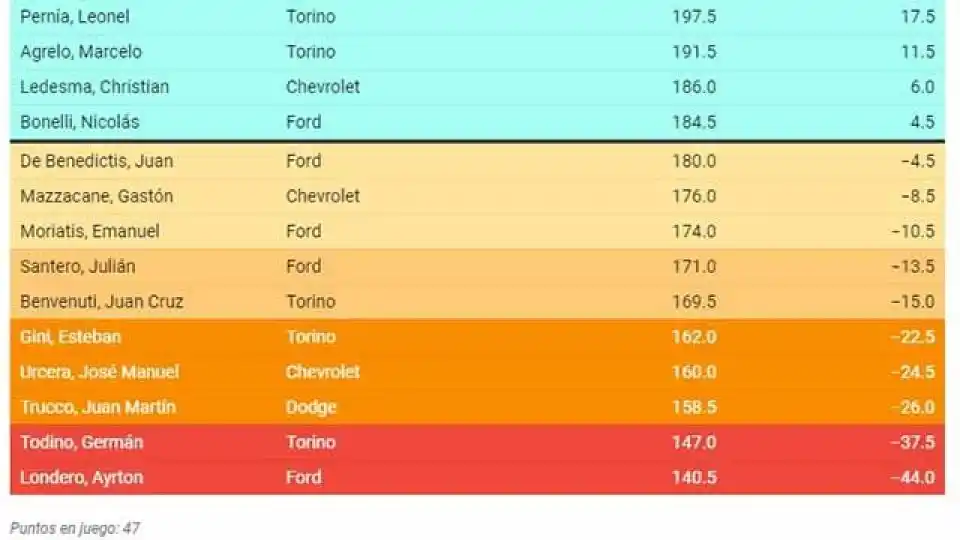This screenshot has height=540, width=960.
Task: Select the Agrelo, Marcelo row name
Action: tap(81, 52)
